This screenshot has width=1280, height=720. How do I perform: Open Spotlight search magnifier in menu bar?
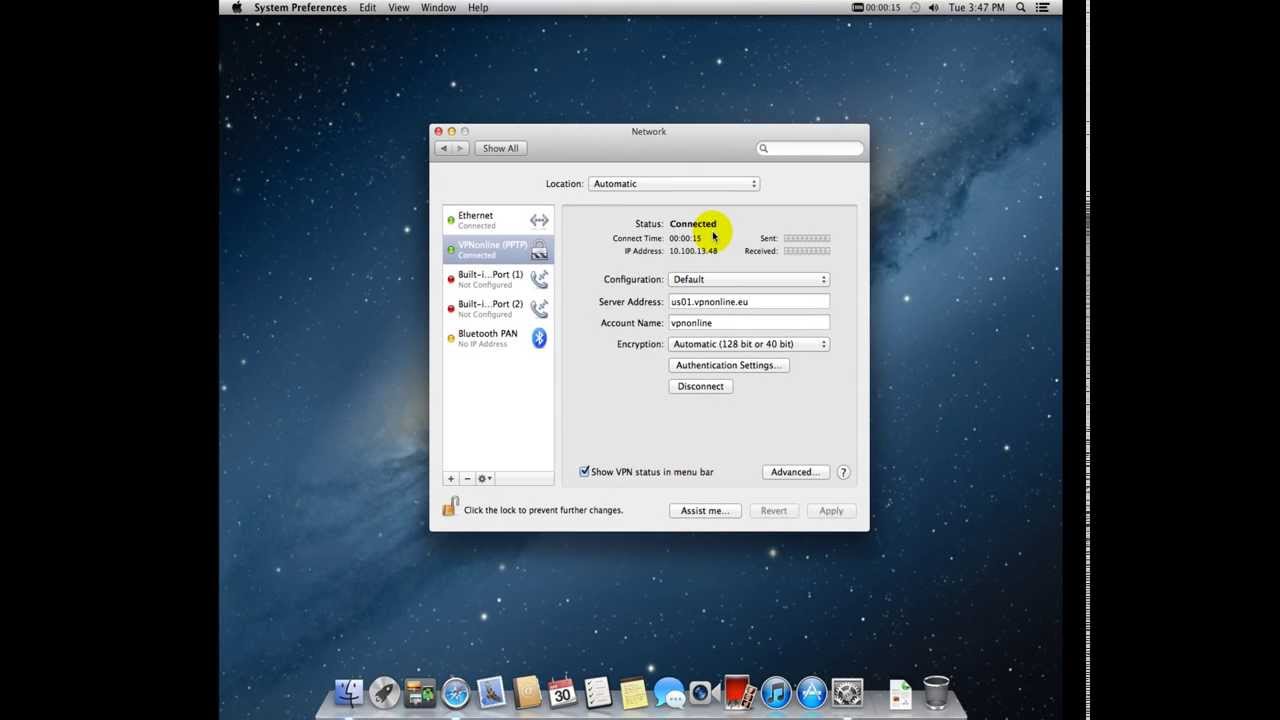coord(1021,7)
